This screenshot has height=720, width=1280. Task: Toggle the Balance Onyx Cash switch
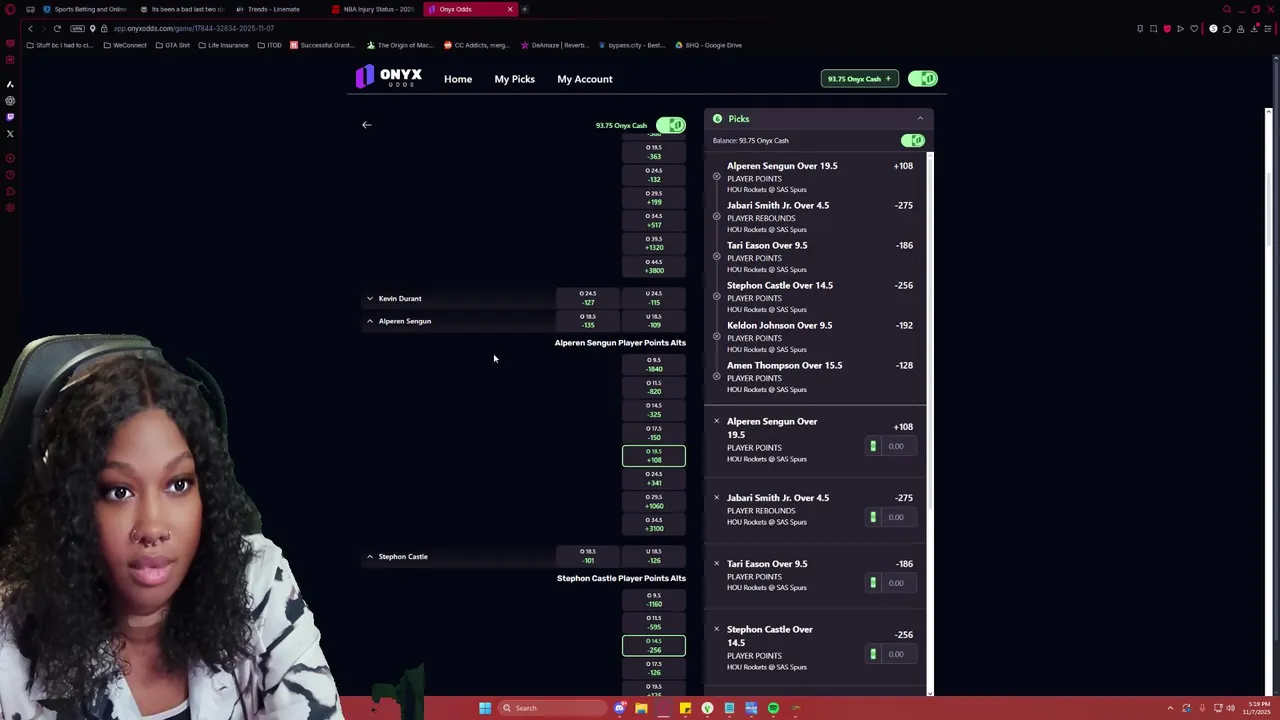pyautogui.click(x=913, y=141)
